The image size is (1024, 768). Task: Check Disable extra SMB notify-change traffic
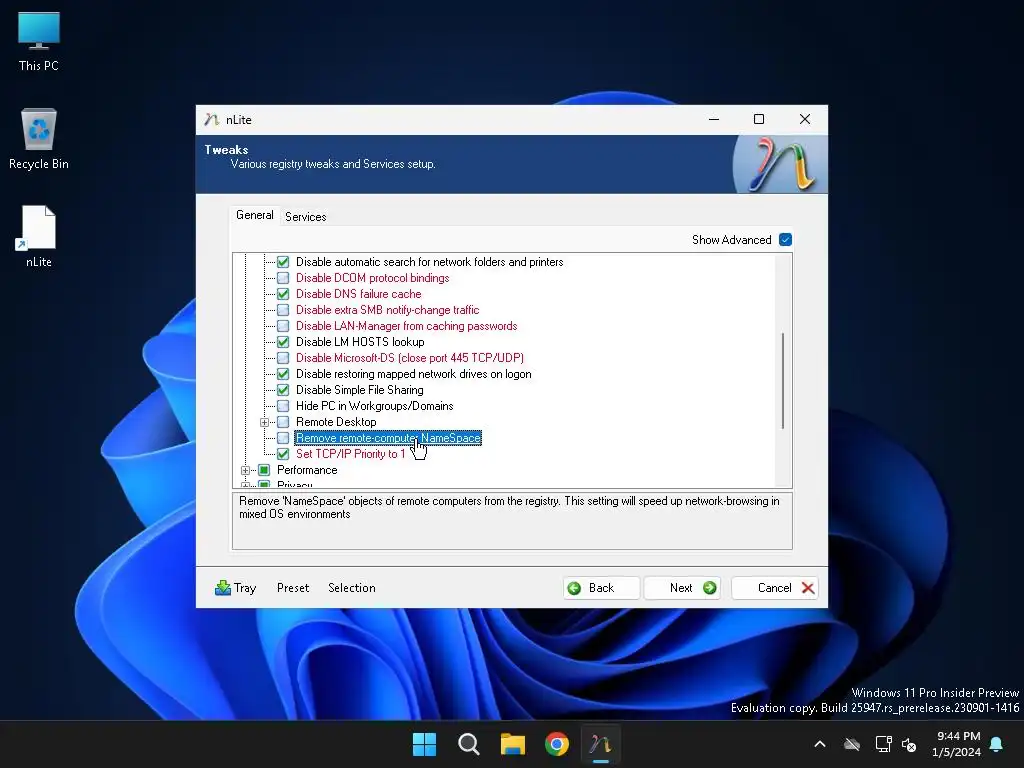[x=283, y=310]
